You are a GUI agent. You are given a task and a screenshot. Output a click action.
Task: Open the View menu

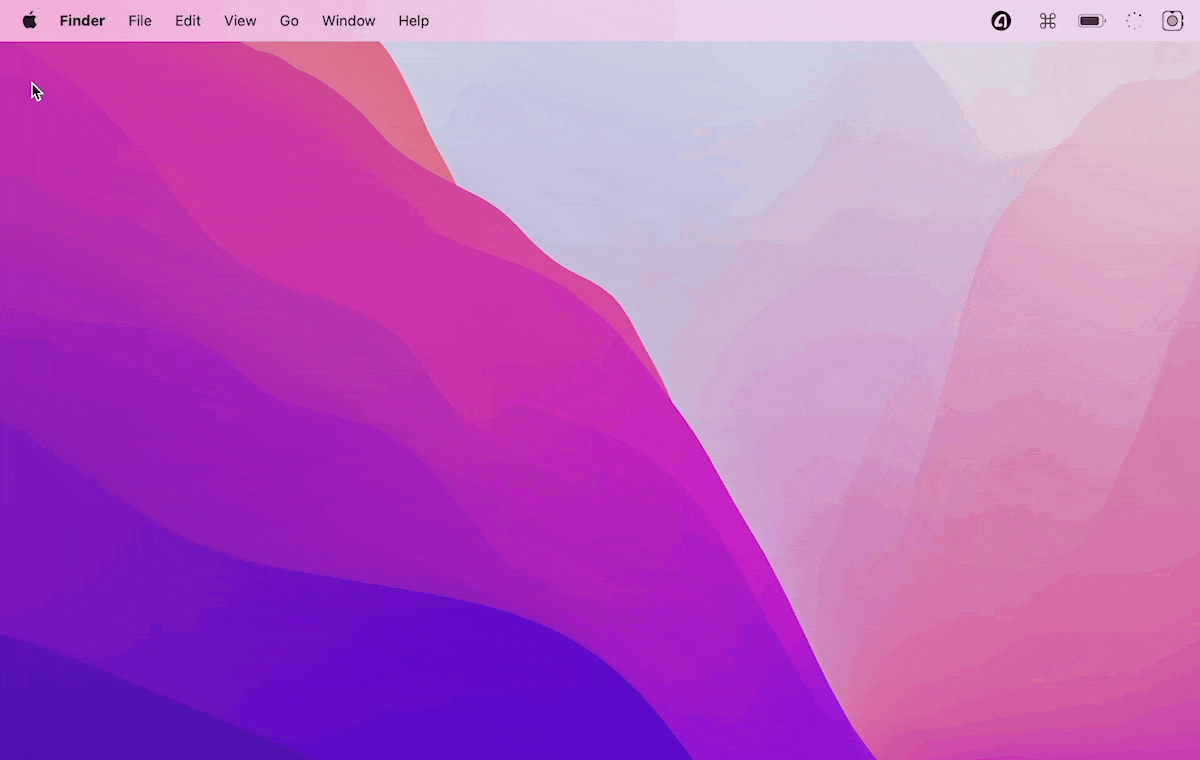coord(240,21)
